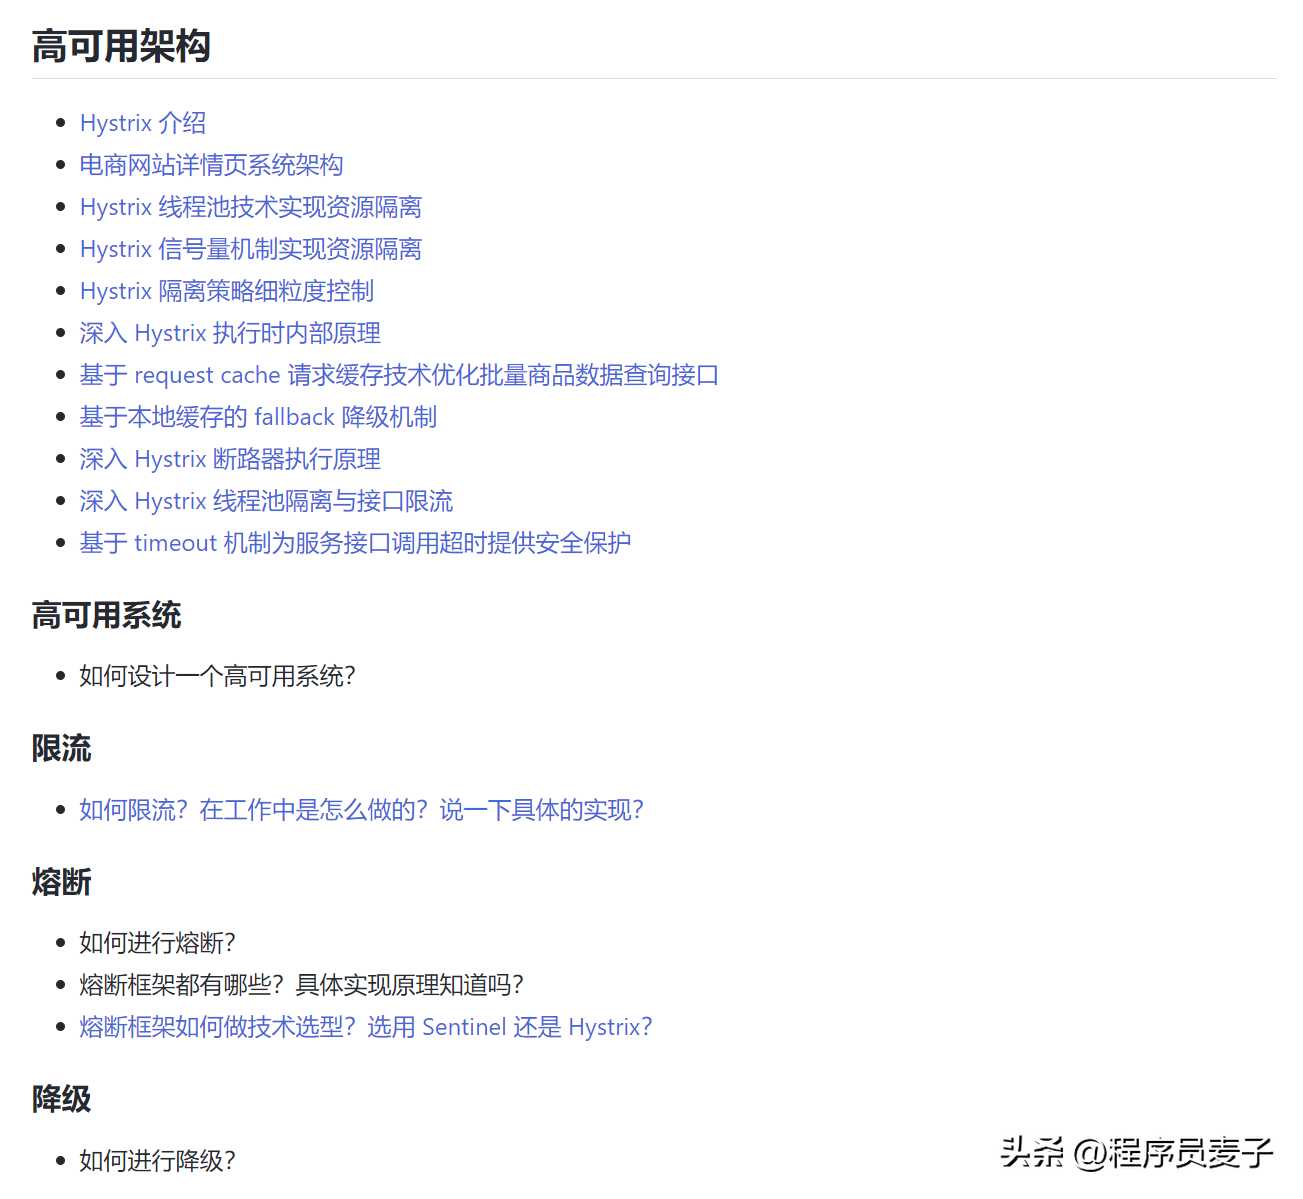Open Hystrix 线程池技术实现资源隔离 link
1303x1199 pixels.
[251, 207]
